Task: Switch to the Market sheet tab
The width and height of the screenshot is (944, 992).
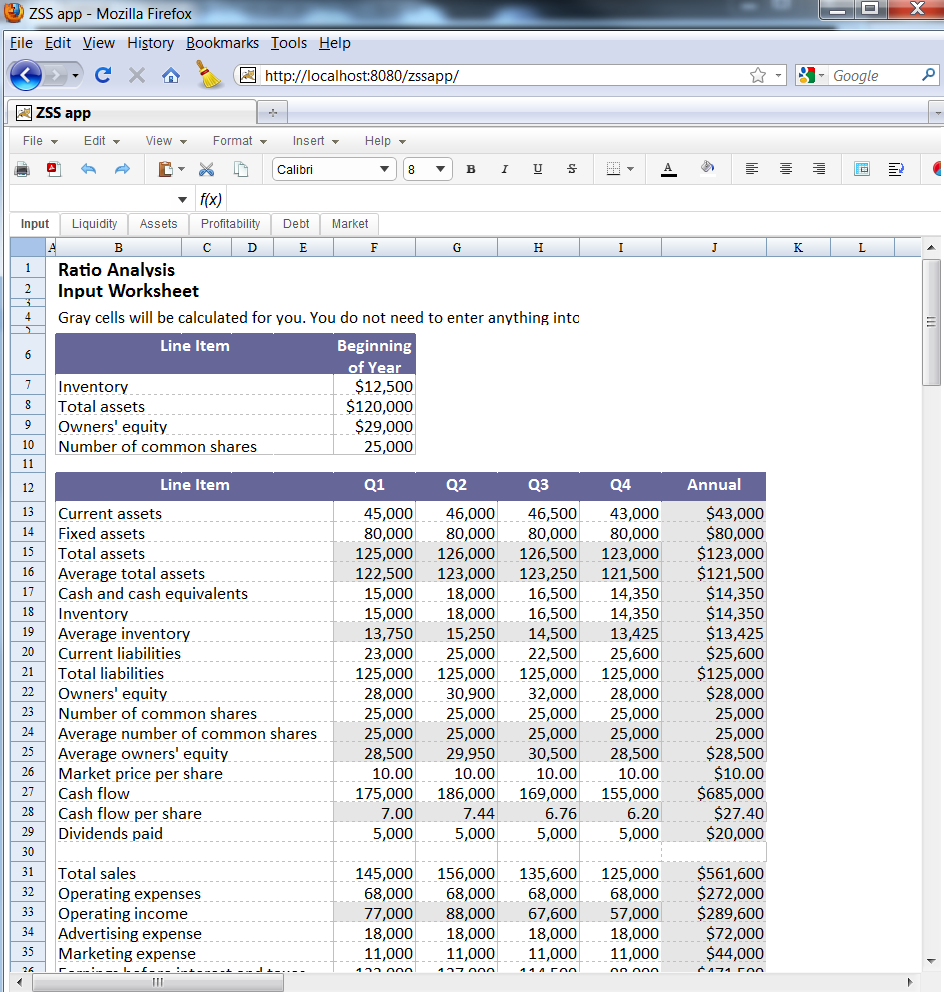Action: click(350, 224)
